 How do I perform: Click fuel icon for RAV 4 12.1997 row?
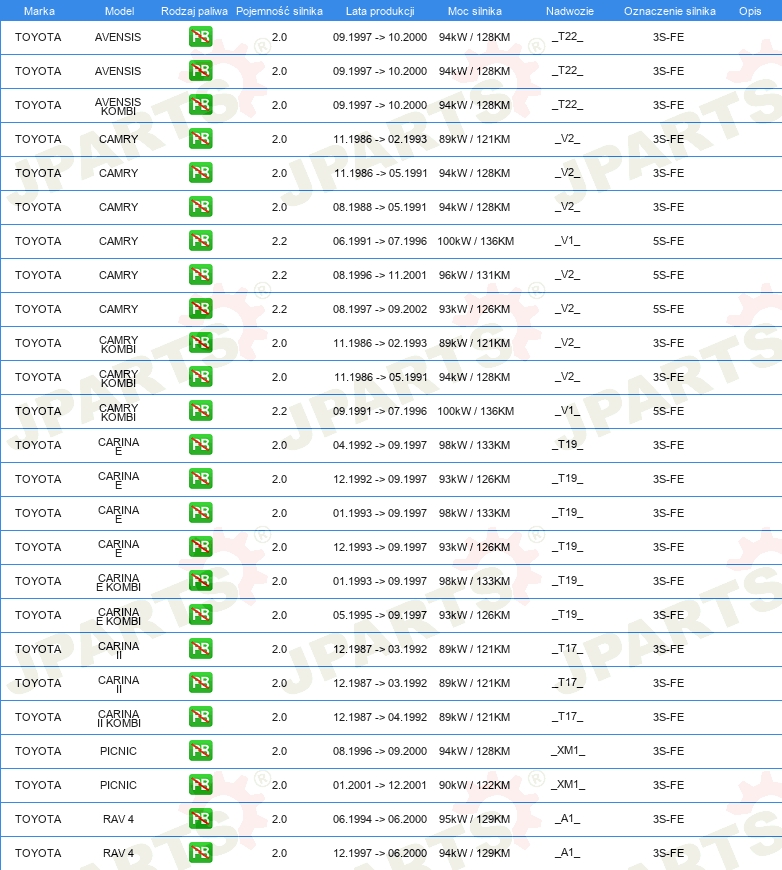200,853
